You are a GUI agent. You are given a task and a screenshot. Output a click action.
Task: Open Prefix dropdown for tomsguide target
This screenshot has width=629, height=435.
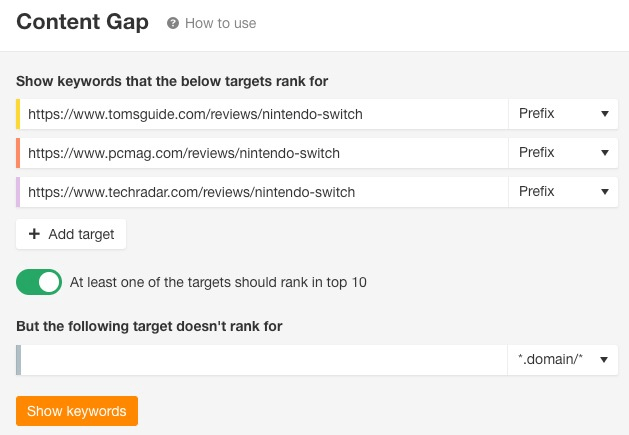click(x=563, y=114)
